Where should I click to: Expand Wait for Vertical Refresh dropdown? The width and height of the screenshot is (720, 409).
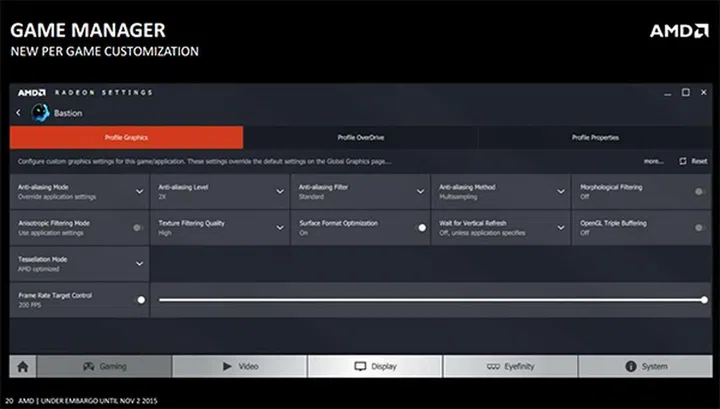point(561,228)
